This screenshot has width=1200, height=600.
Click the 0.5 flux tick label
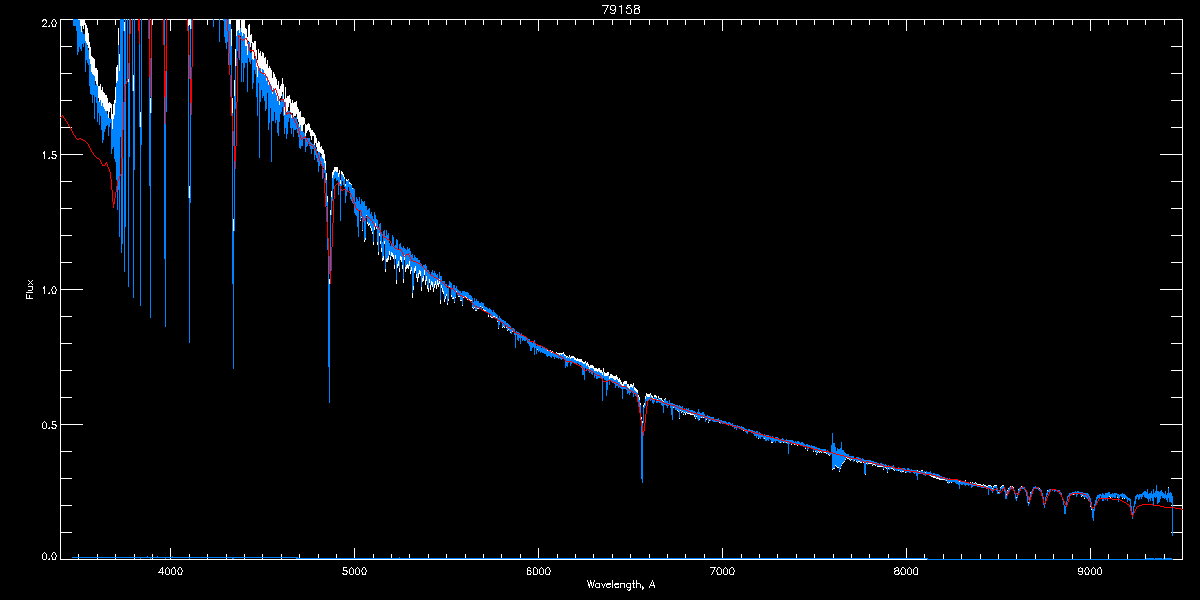(x=47, y=424)
